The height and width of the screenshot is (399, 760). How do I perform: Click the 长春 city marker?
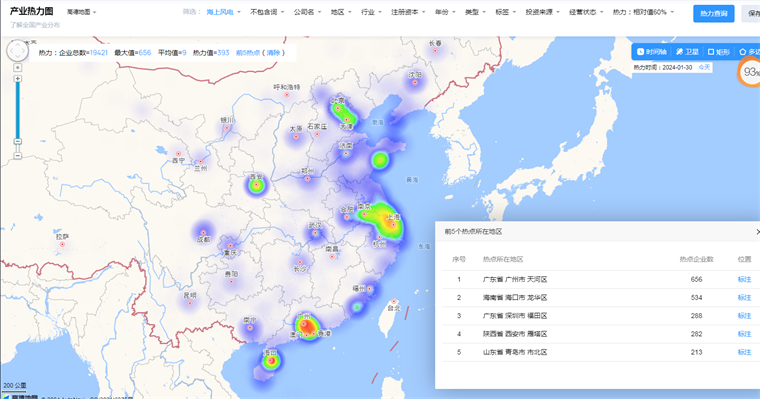[435, 51]
